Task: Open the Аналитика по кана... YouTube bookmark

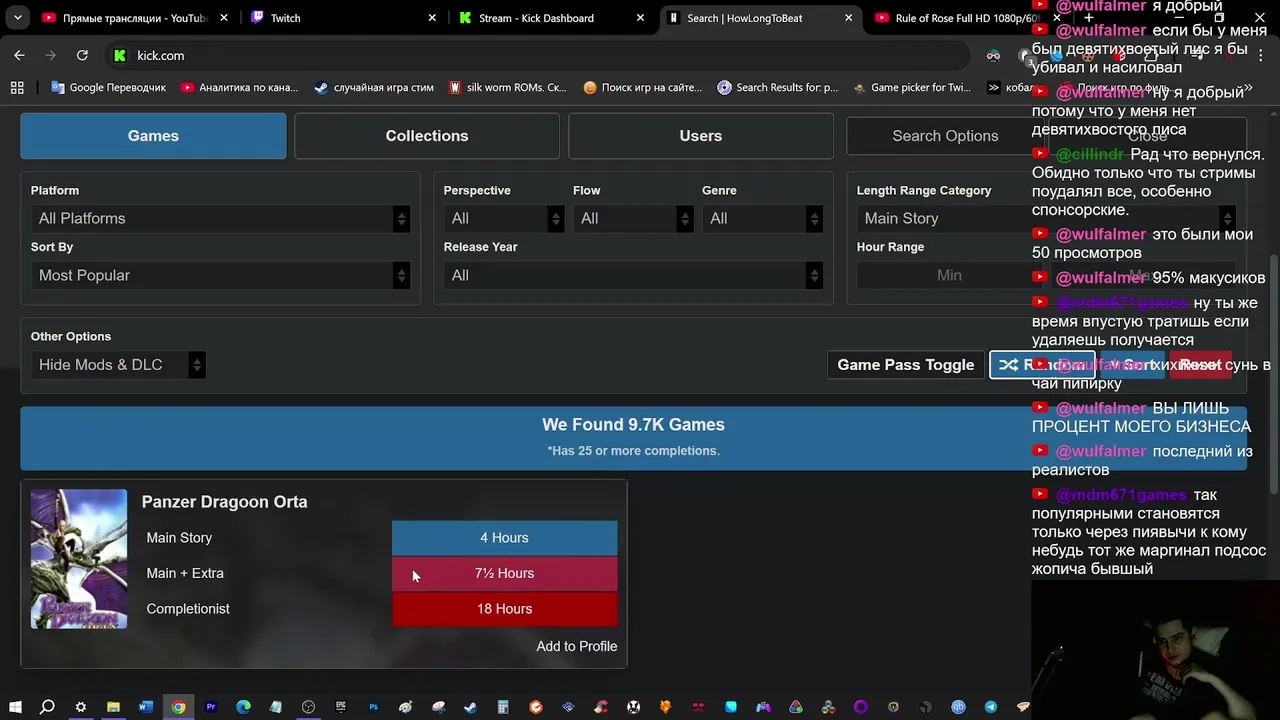Action: click(x=240, y=87)
